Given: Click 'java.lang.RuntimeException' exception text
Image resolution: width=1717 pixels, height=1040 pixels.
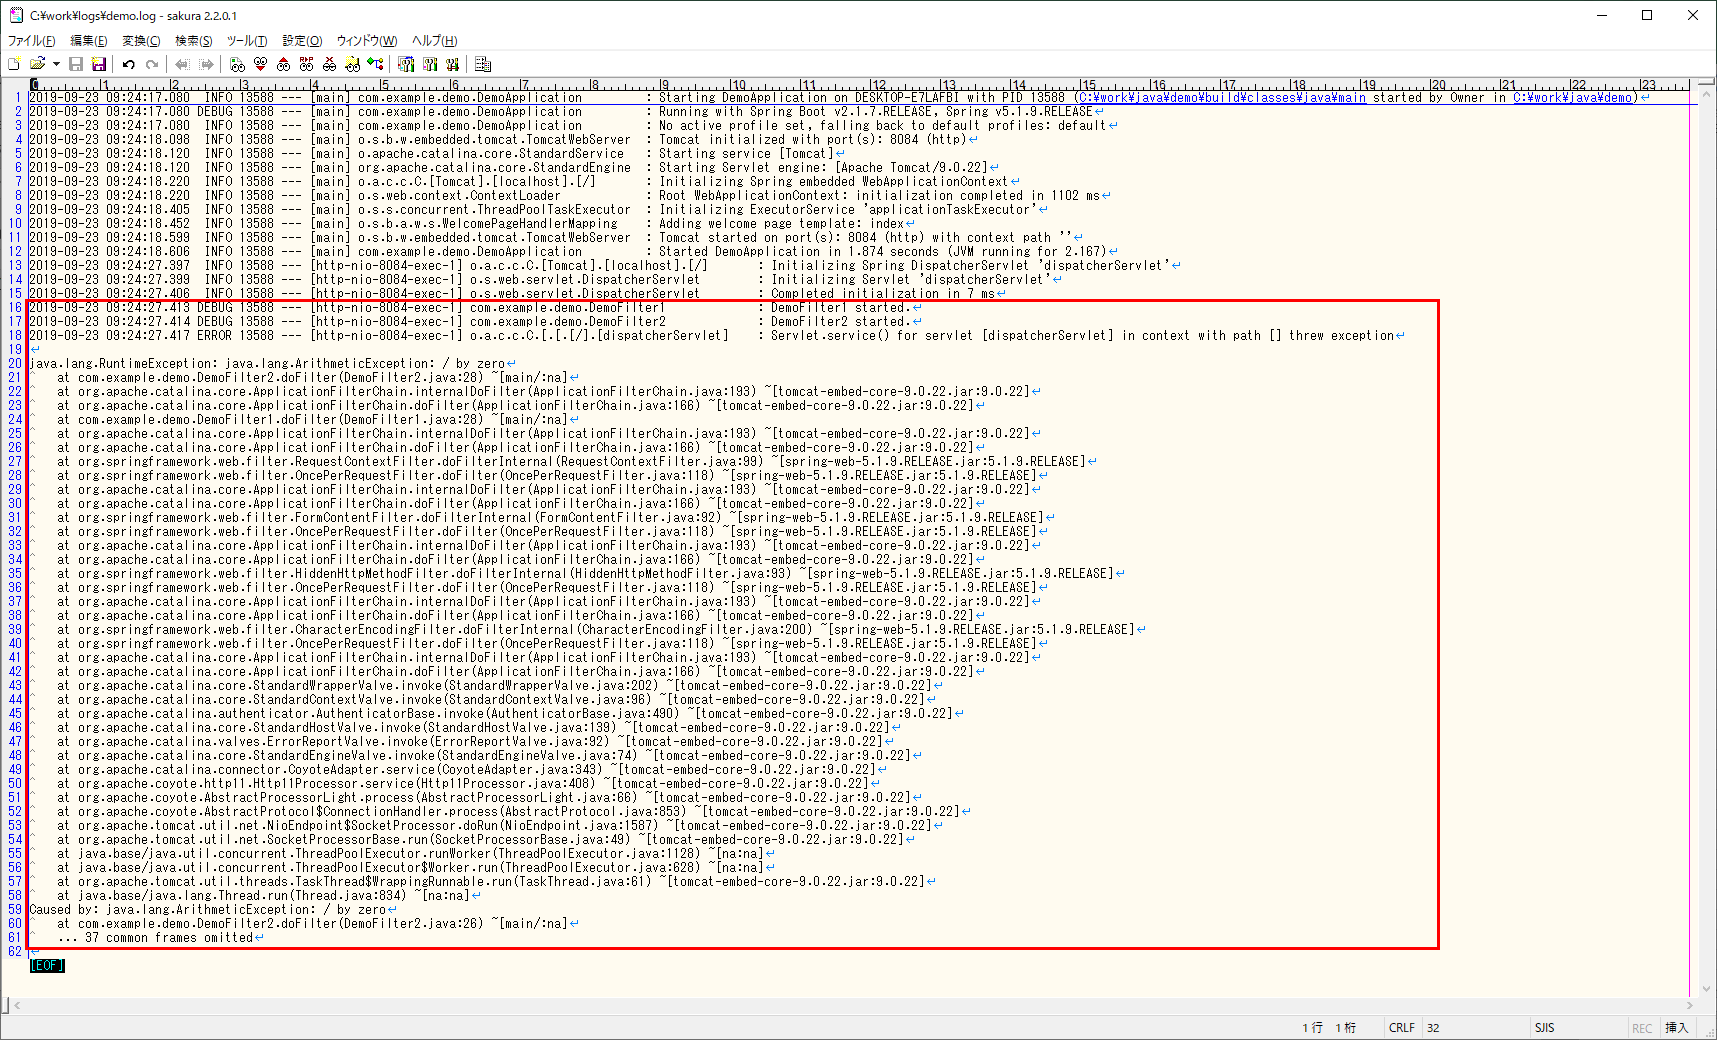Looking at the screenshot, I should 122,364.
